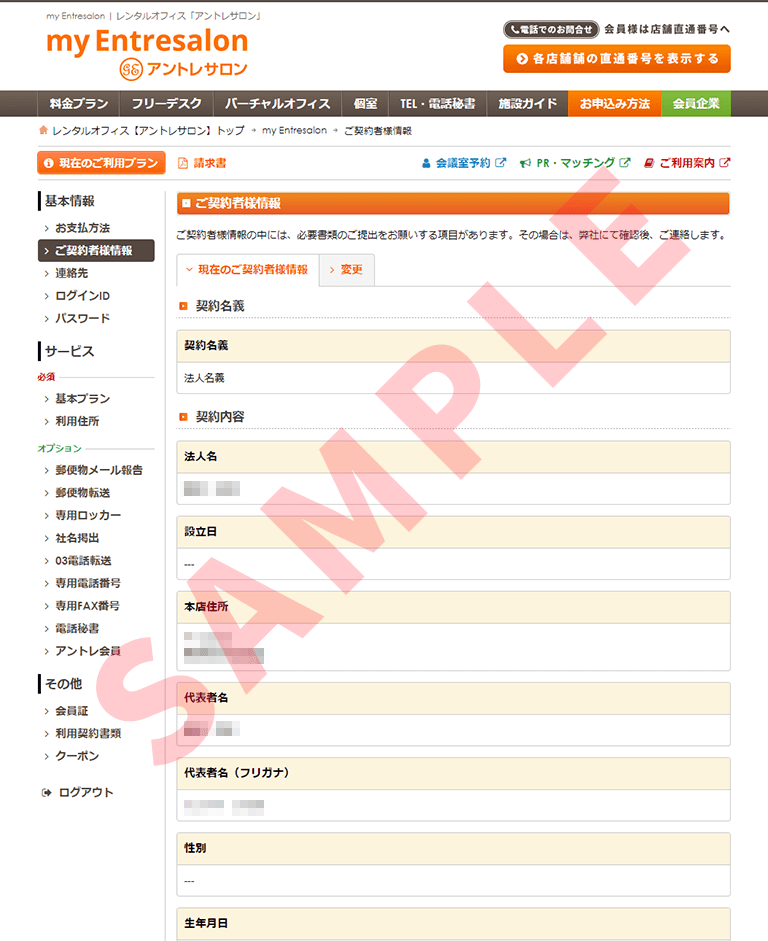Switch to the 変更 tab
768x941 pixels.
click(x=346, y=270)
